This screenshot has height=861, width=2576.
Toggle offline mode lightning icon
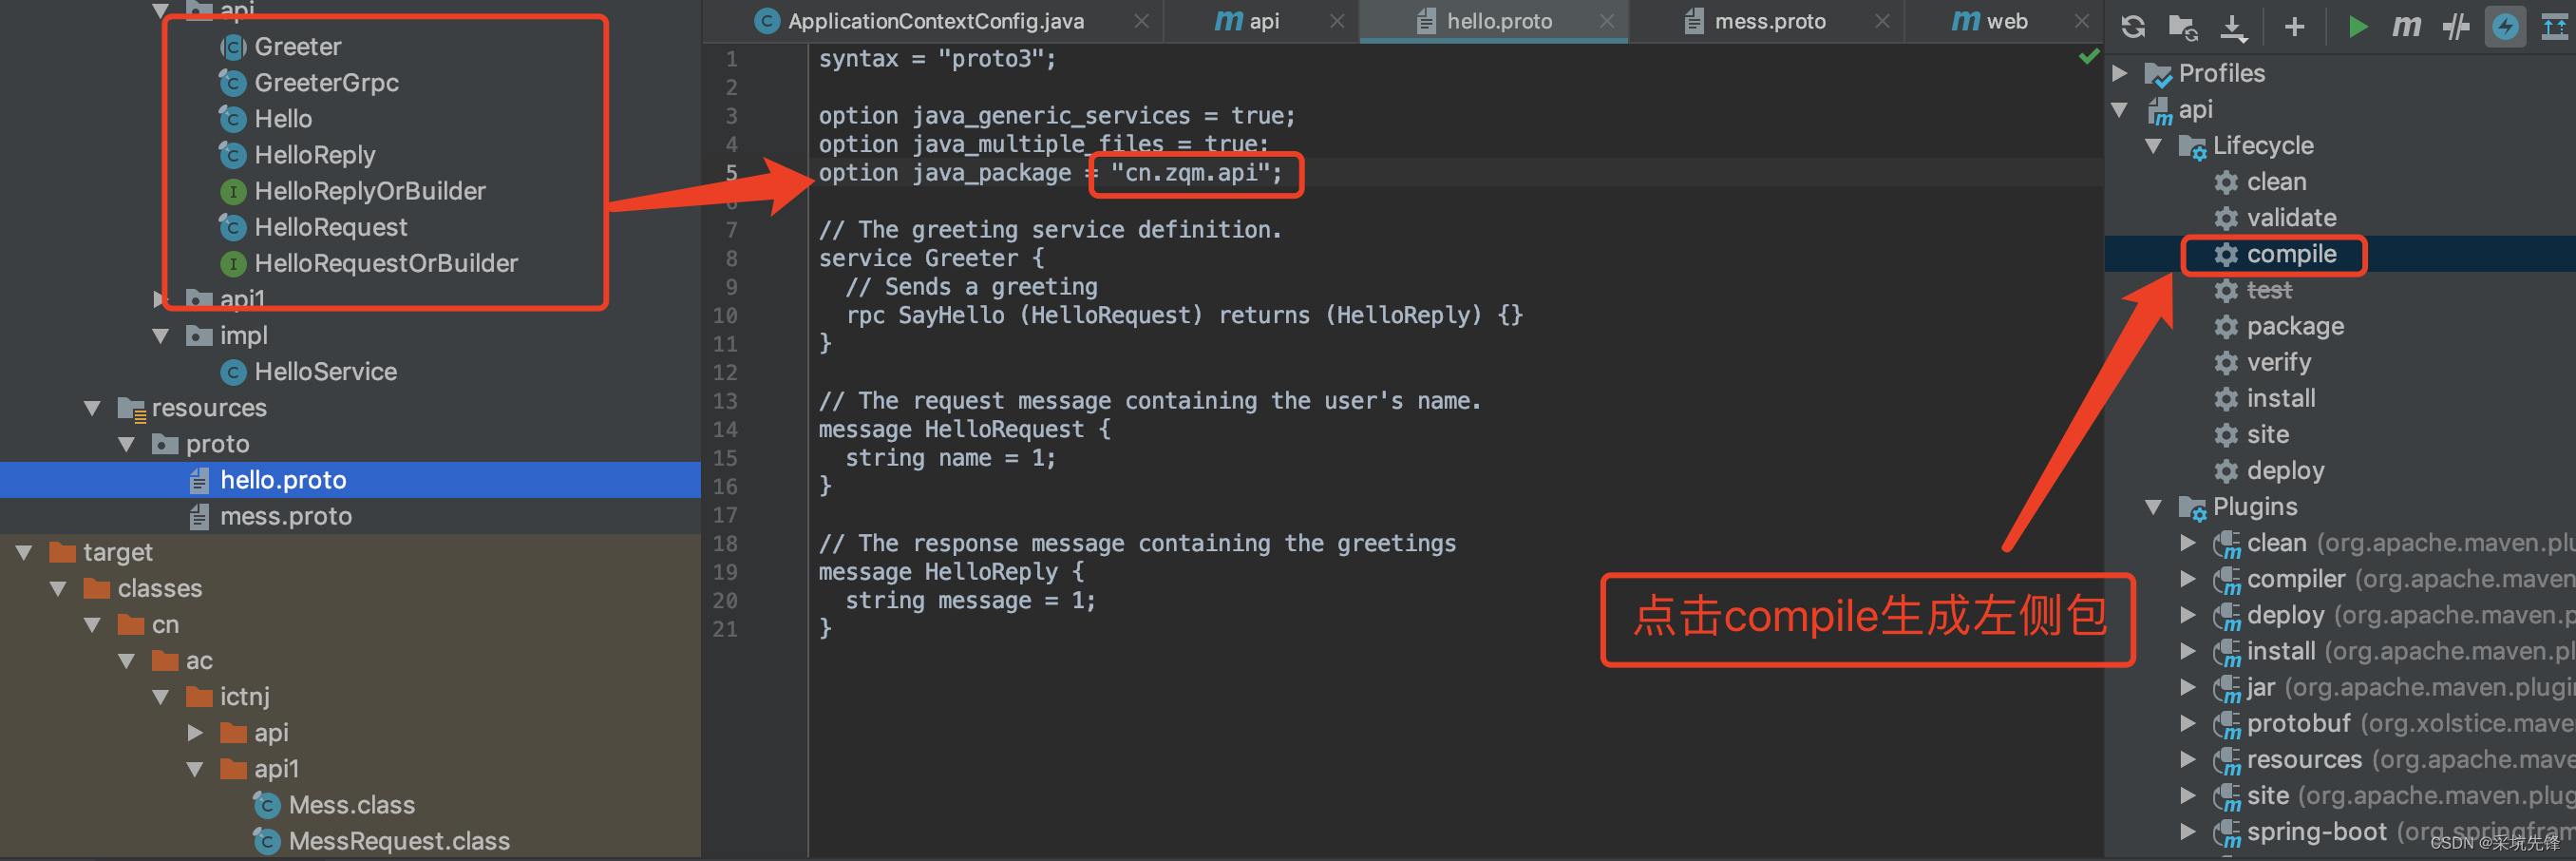tap(2504, 27)
